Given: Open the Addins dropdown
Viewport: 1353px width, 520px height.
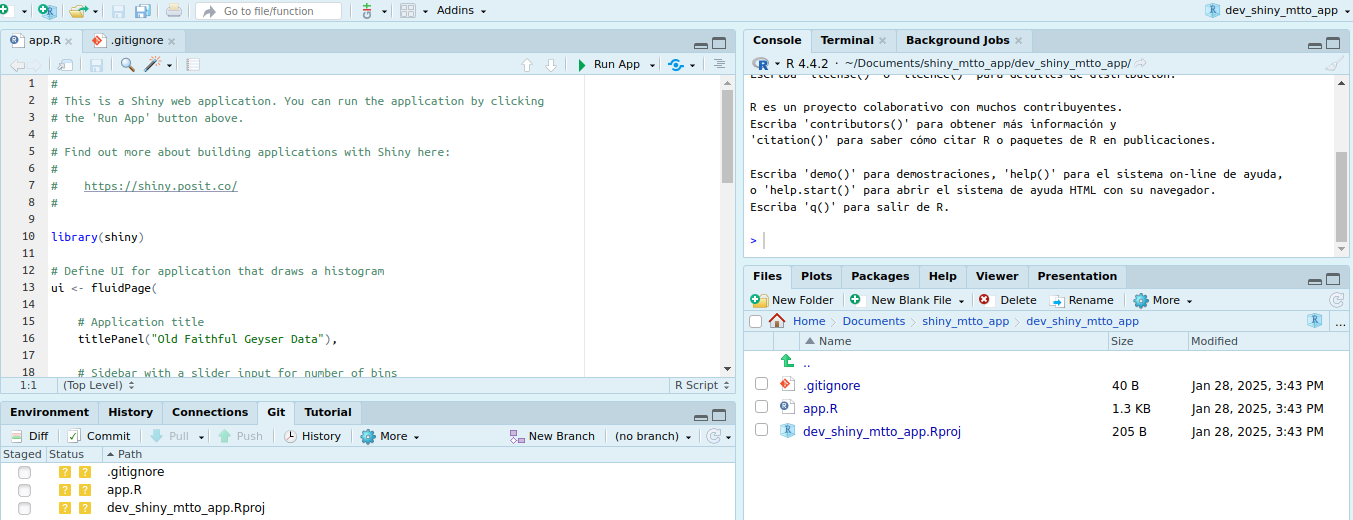Looking at the screenshot, I should click(x=462, y=10).
